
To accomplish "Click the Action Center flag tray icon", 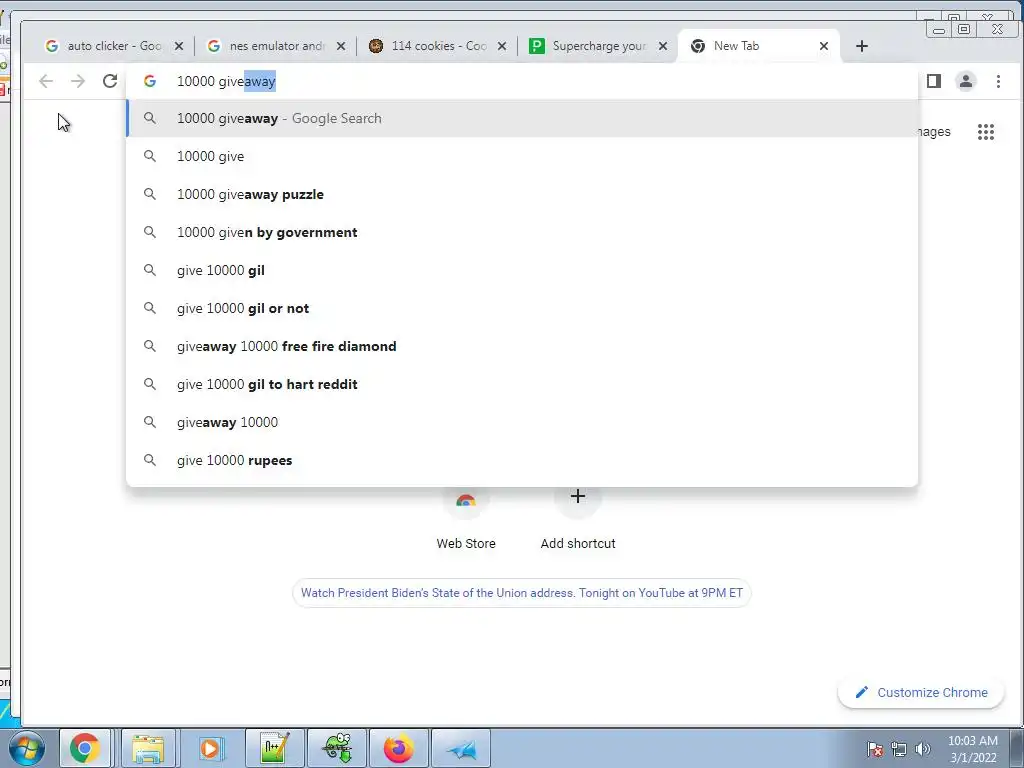I will tap(875, 749).
